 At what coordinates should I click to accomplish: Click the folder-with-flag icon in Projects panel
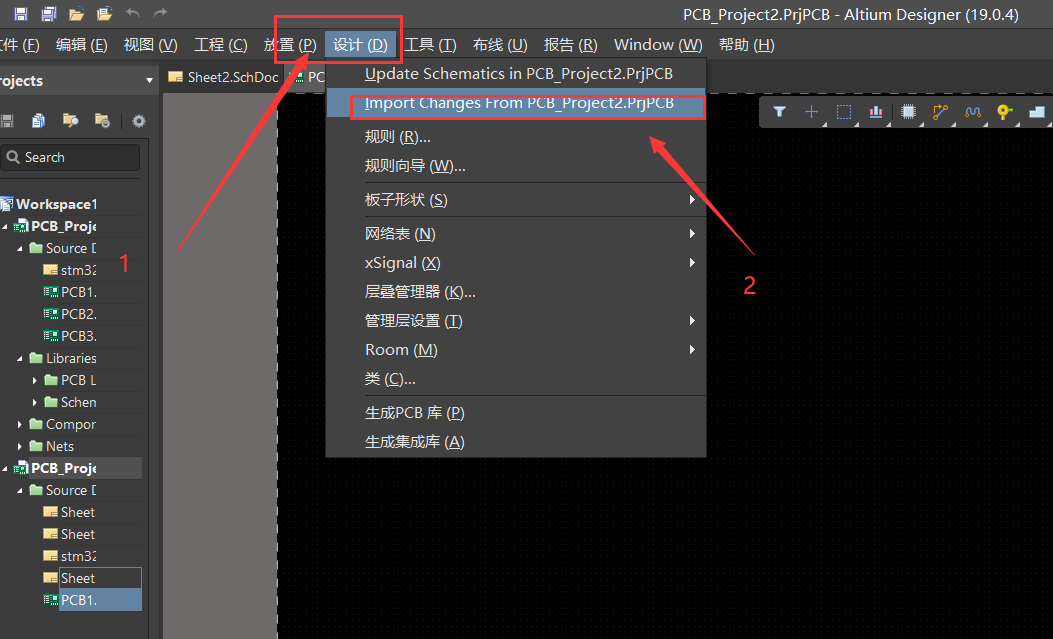click(70, 121)
